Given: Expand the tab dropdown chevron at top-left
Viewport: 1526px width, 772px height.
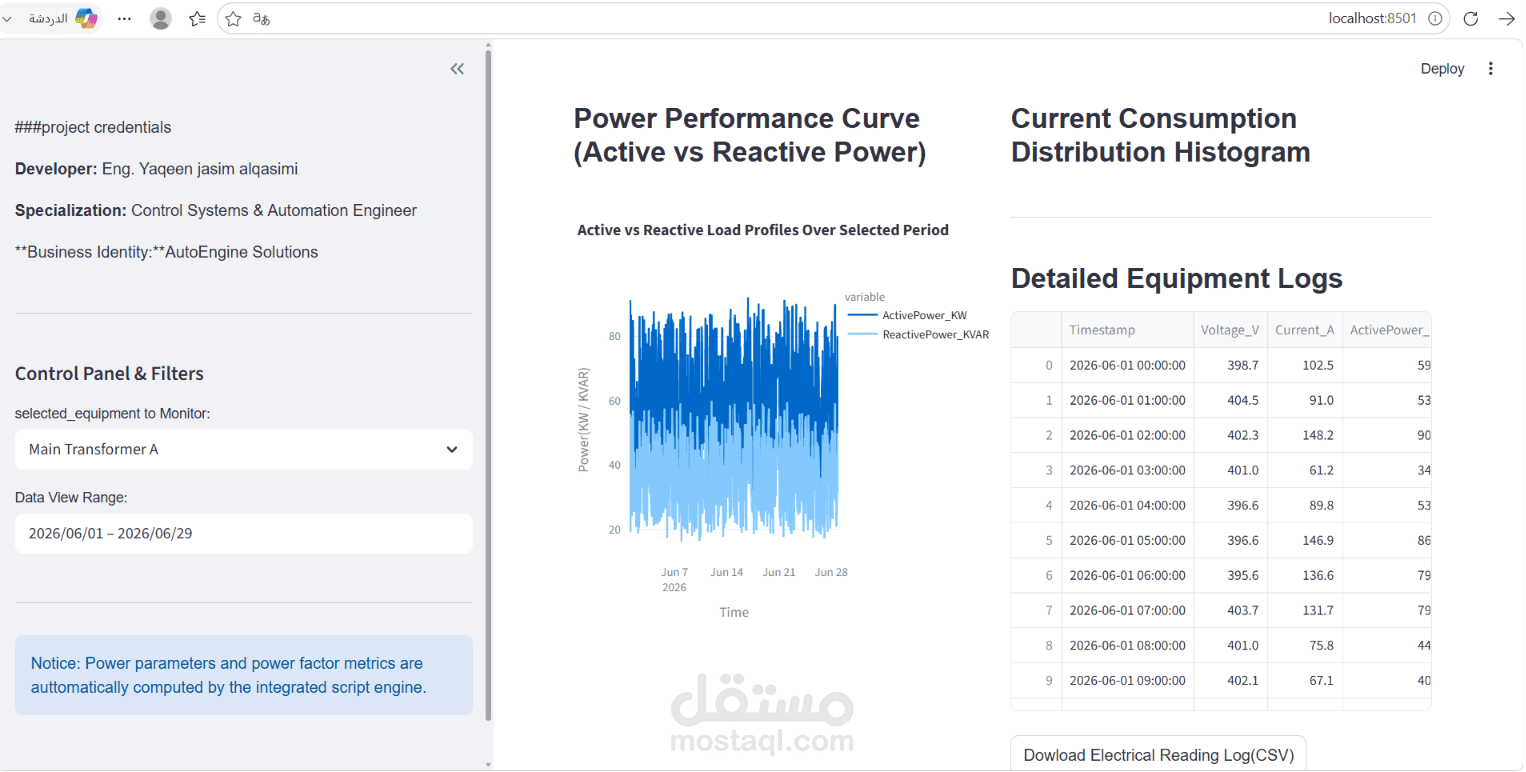Looking at the screenshot, I should [x=7, y=19].
